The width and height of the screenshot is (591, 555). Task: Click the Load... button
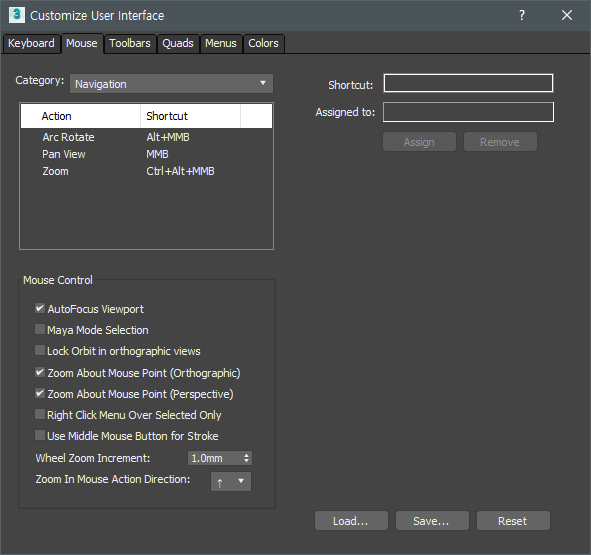(x=351, y=521)
